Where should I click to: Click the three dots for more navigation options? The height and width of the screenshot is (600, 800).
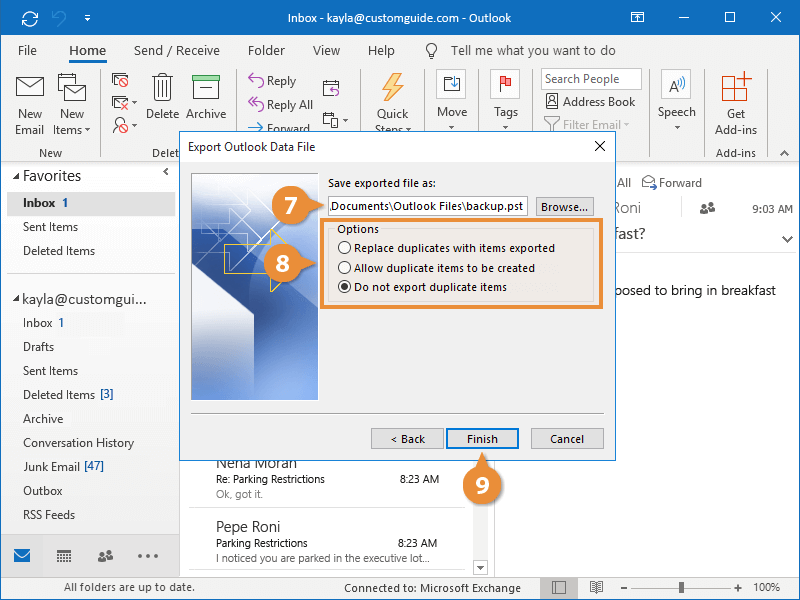[x=147, y=556]
